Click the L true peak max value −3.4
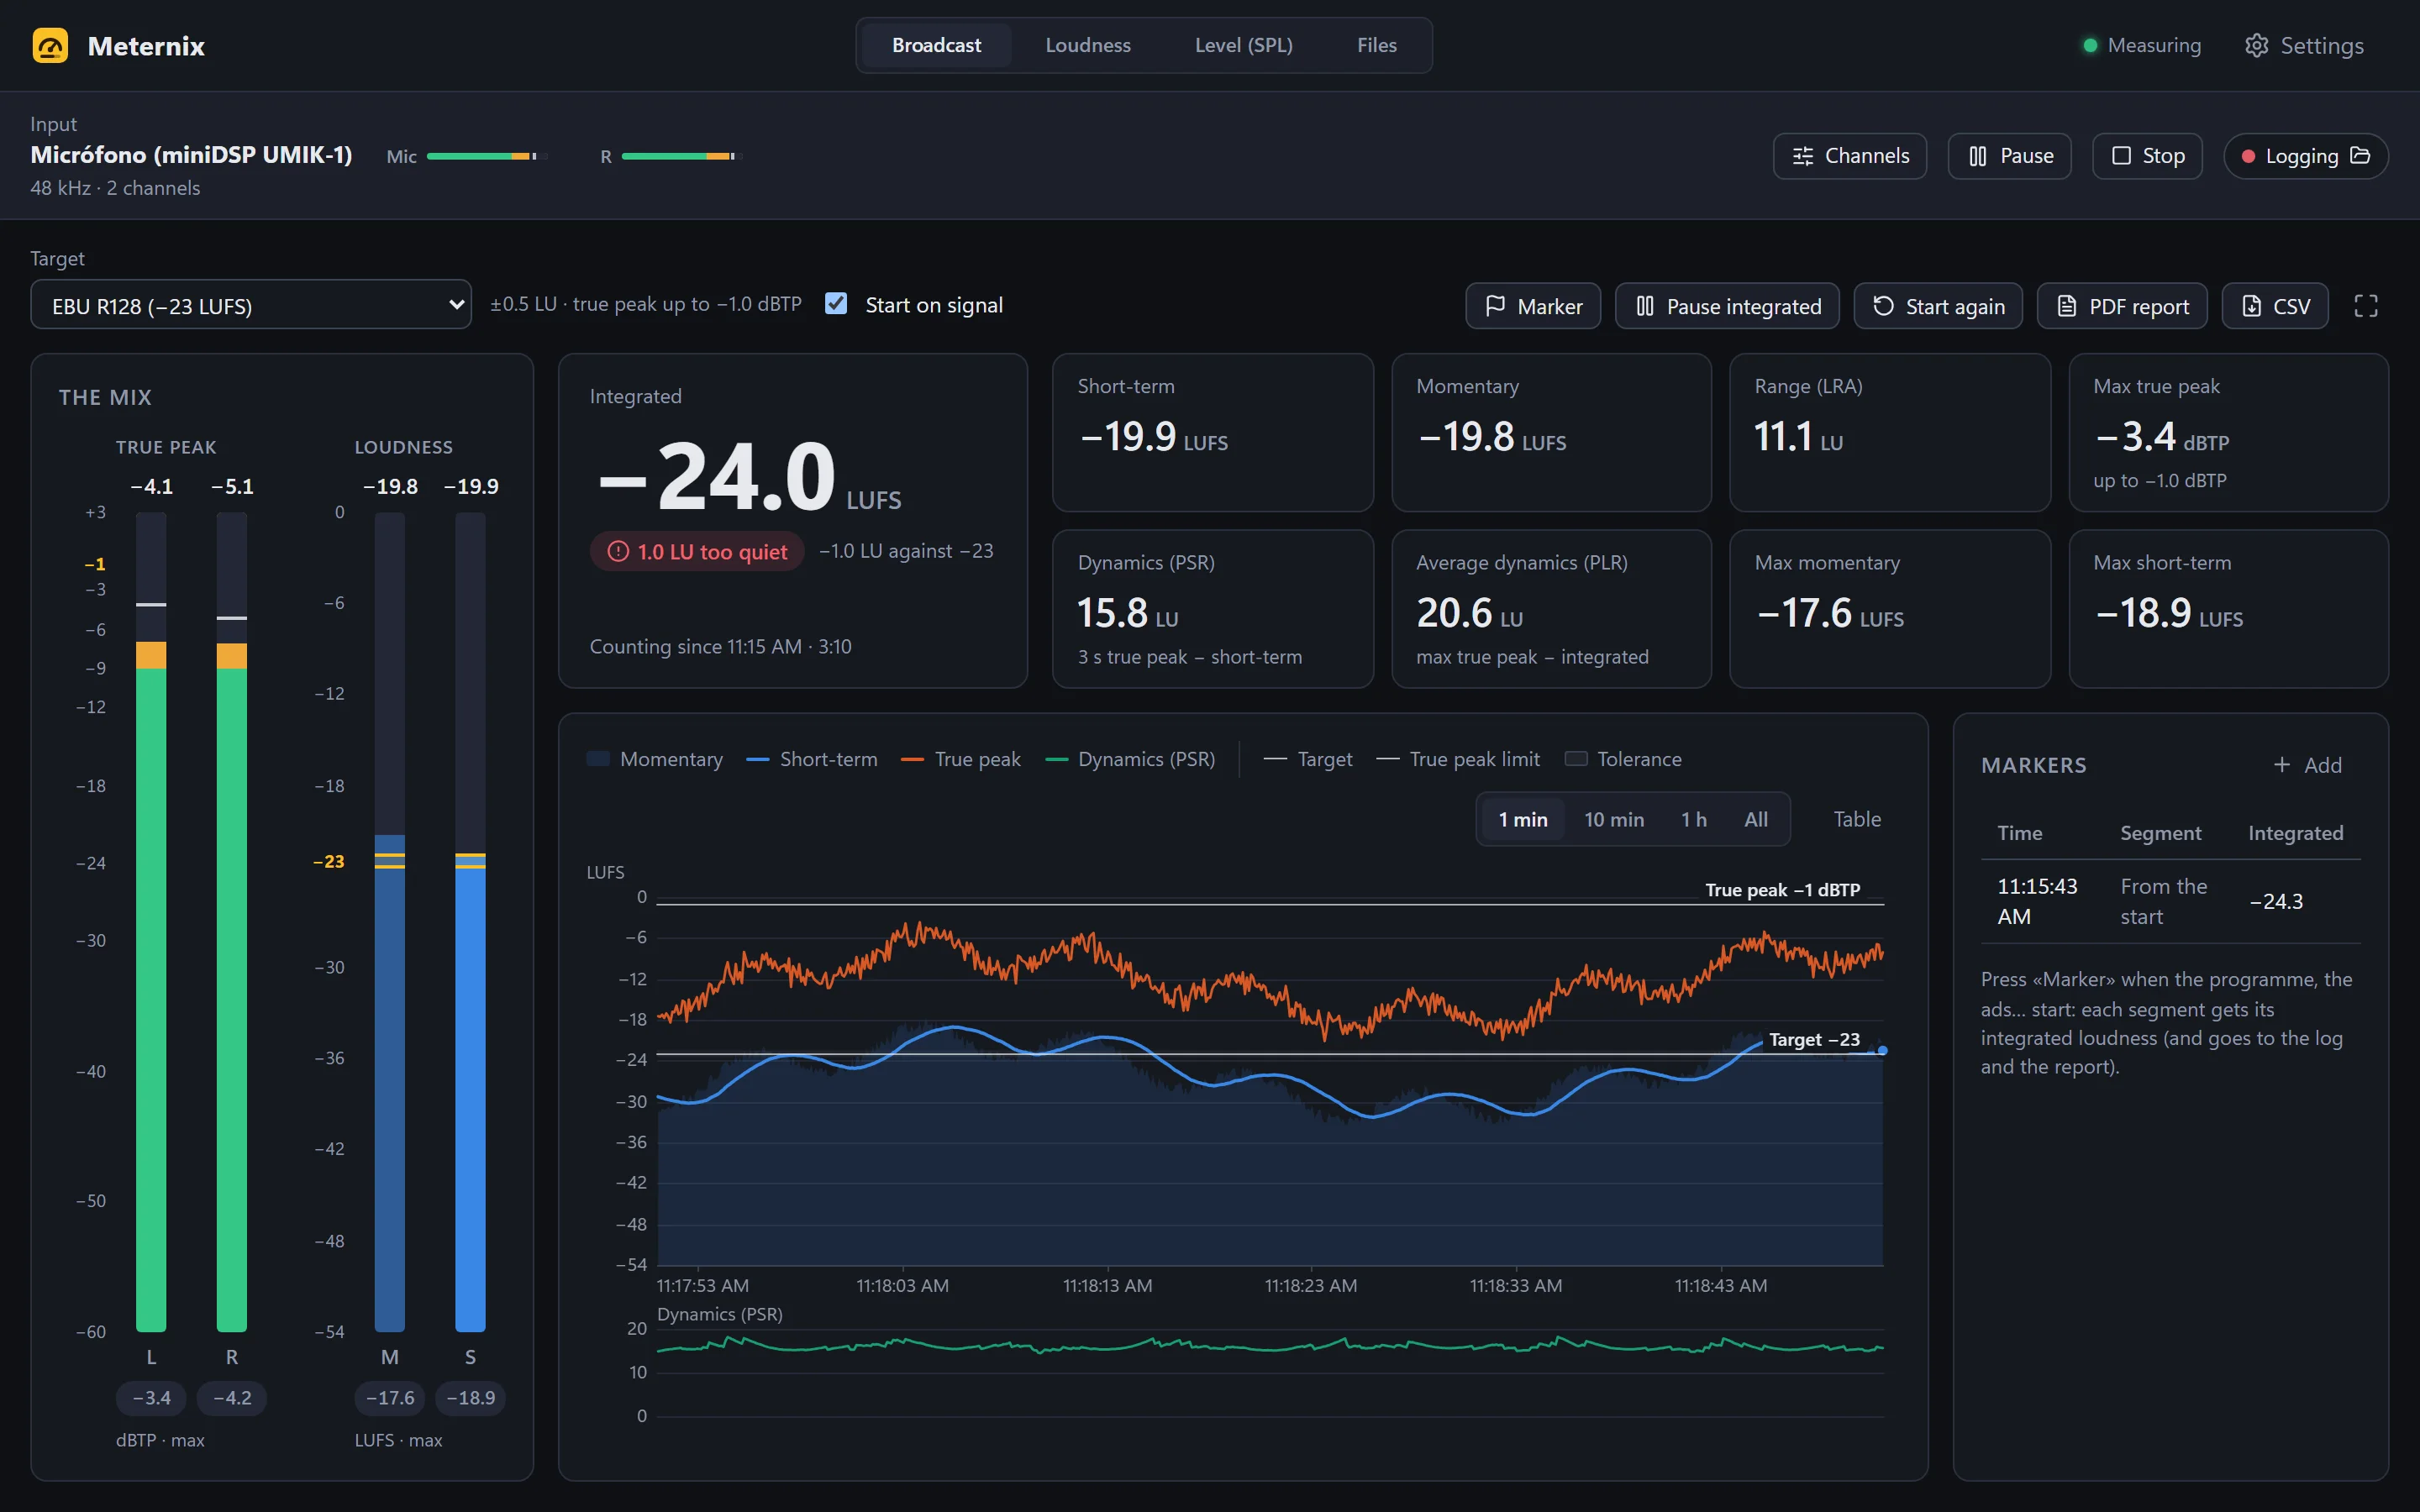The height and width of the screenshot is (1512, 2420). coord(151,1398)
